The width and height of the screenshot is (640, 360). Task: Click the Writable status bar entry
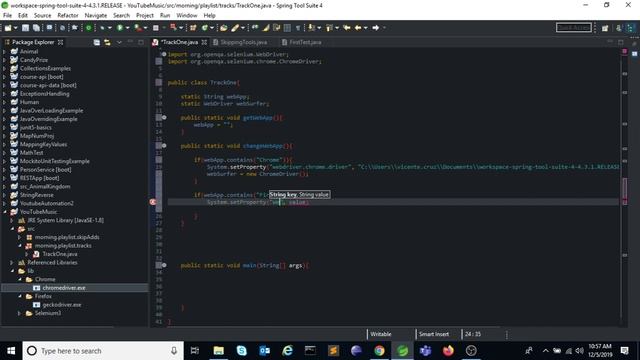381,334
